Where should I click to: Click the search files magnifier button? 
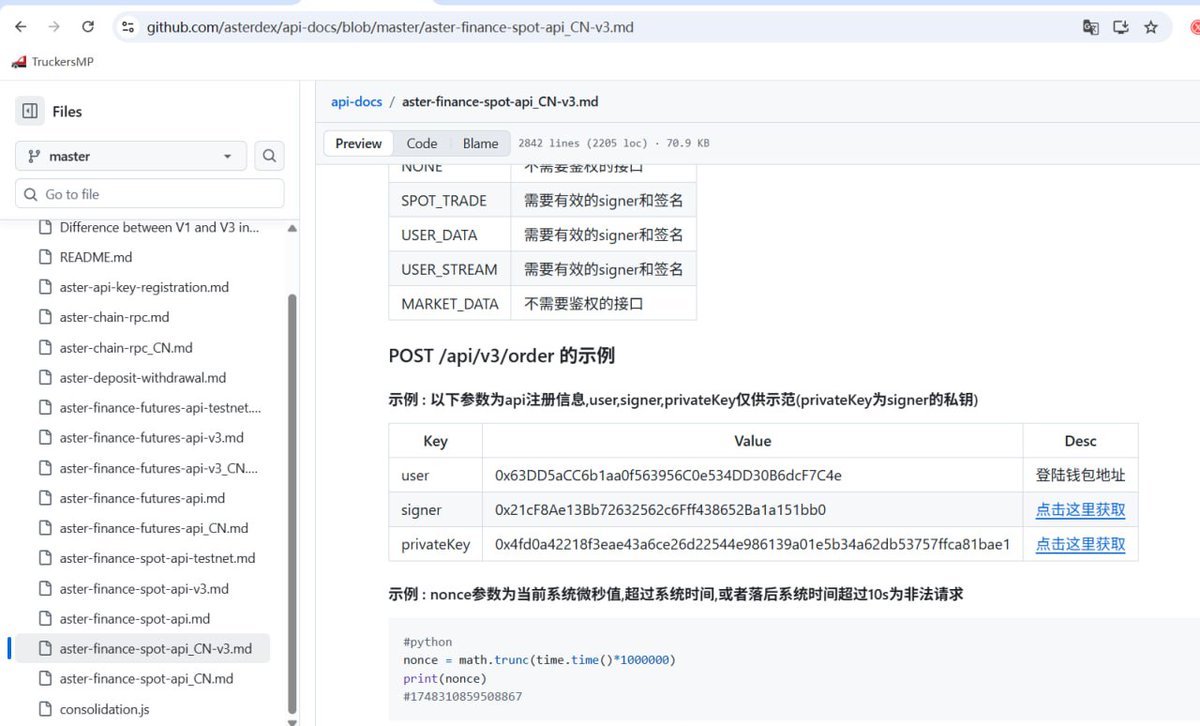(x=269, y=156)
